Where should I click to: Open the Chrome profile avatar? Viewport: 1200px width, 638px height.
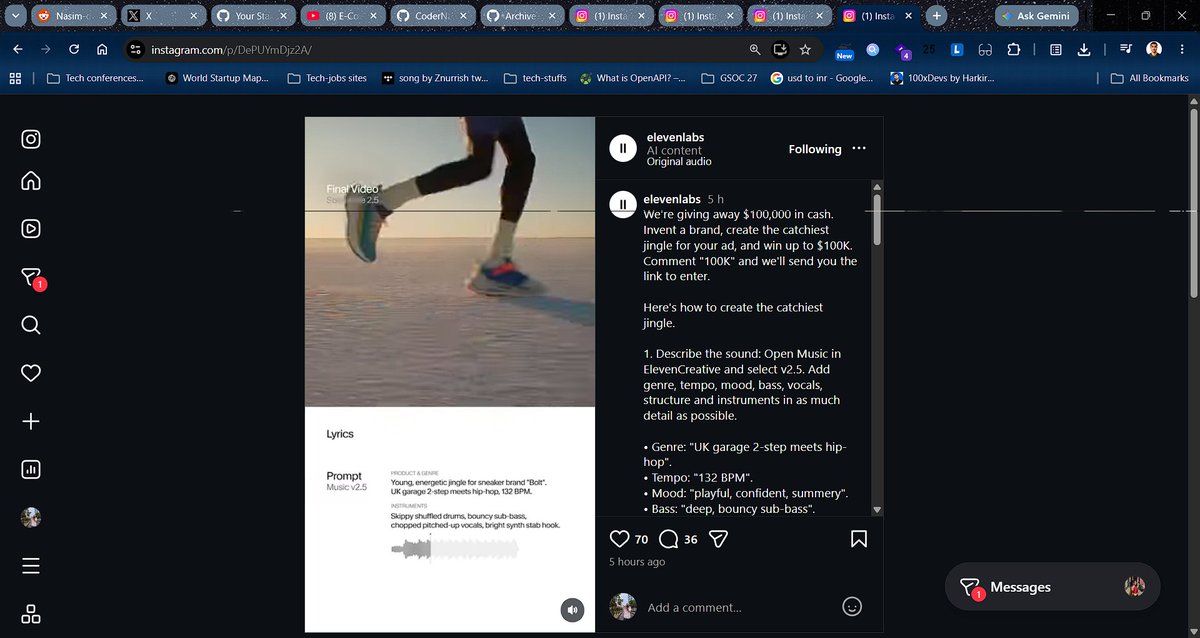(x=1154, y=49)
